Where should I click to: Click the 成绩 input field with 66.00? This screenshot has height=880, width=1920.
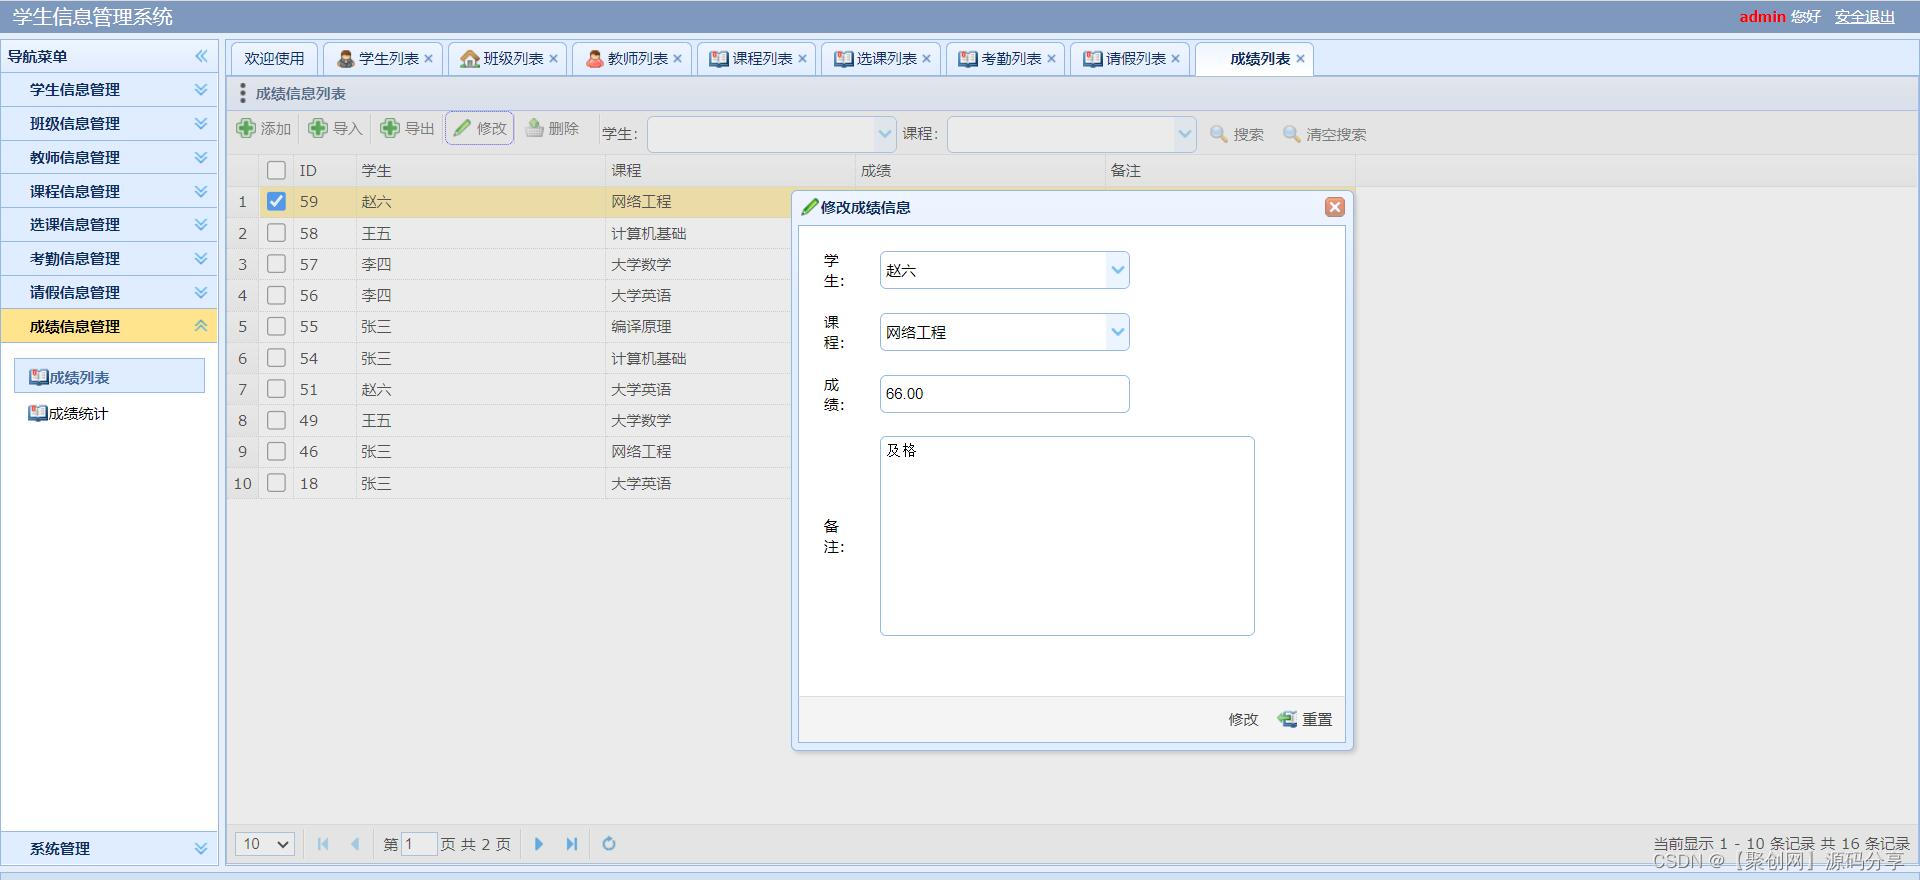[x=1004, y=394]
